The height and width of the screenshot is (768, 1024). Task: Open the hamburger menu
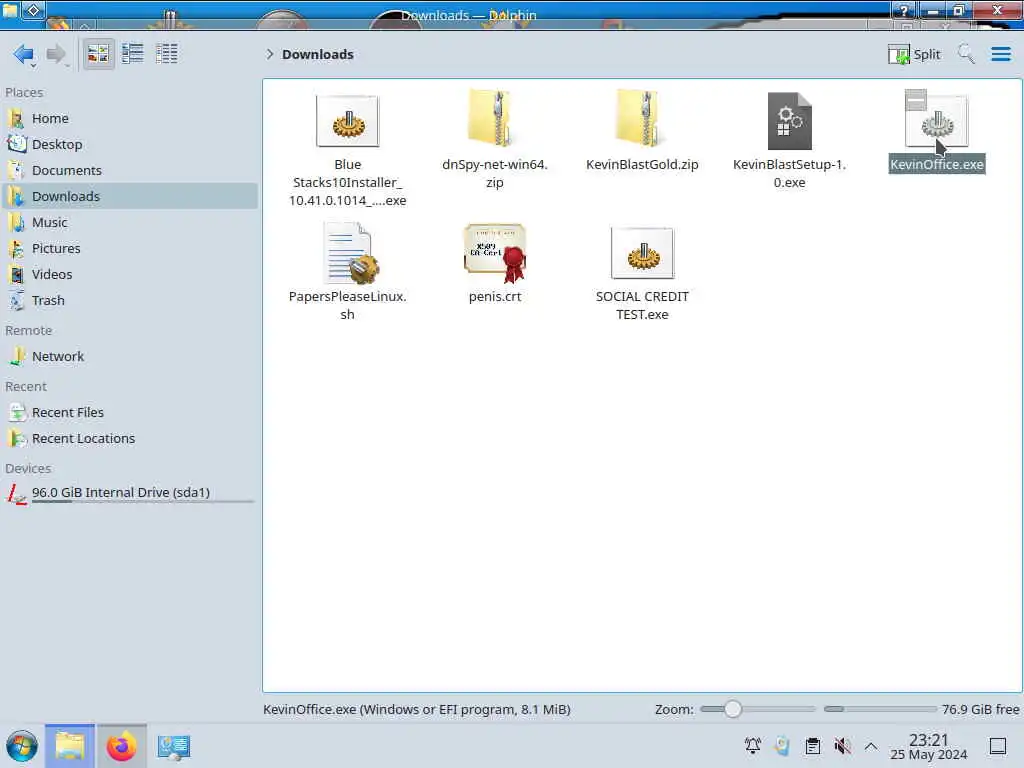(1000, 54)
